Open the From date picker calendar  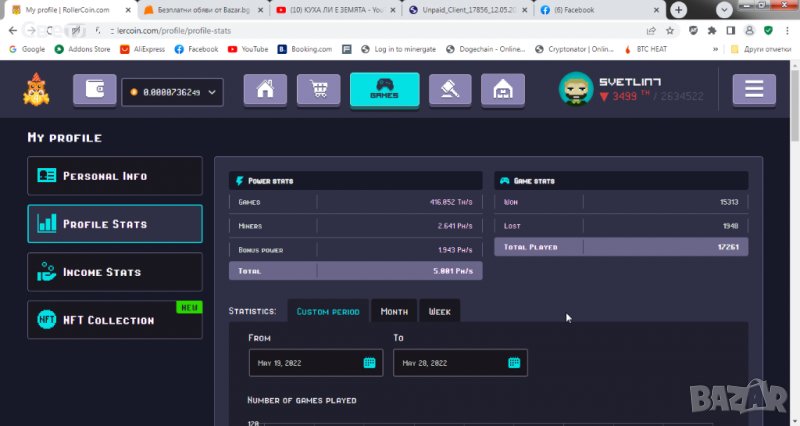[x=369, y=363]
